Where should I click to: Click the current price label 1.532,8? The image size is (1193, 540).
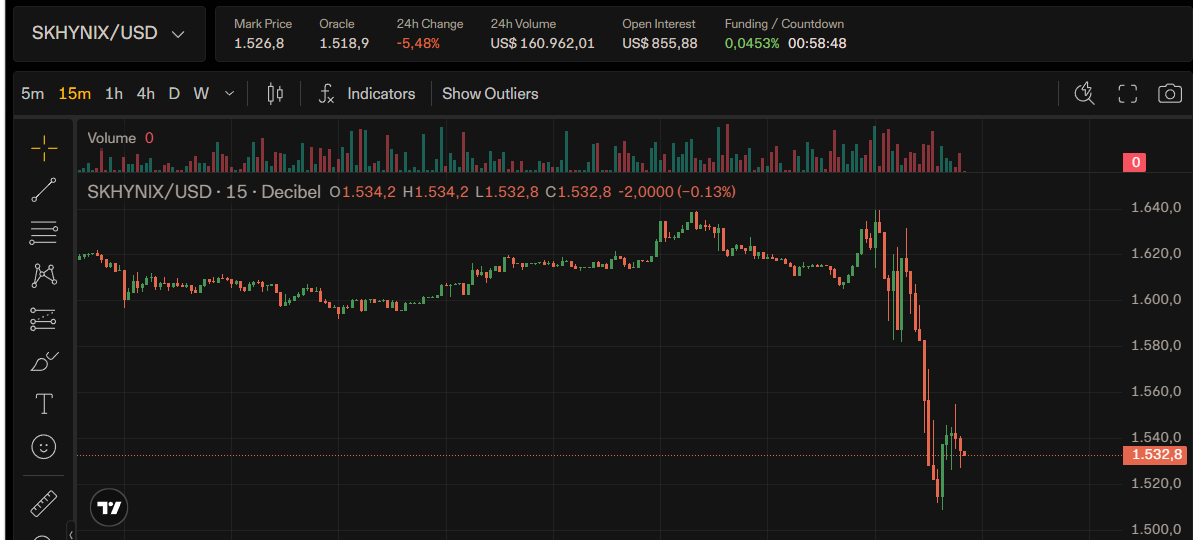tap(1154, 456)
